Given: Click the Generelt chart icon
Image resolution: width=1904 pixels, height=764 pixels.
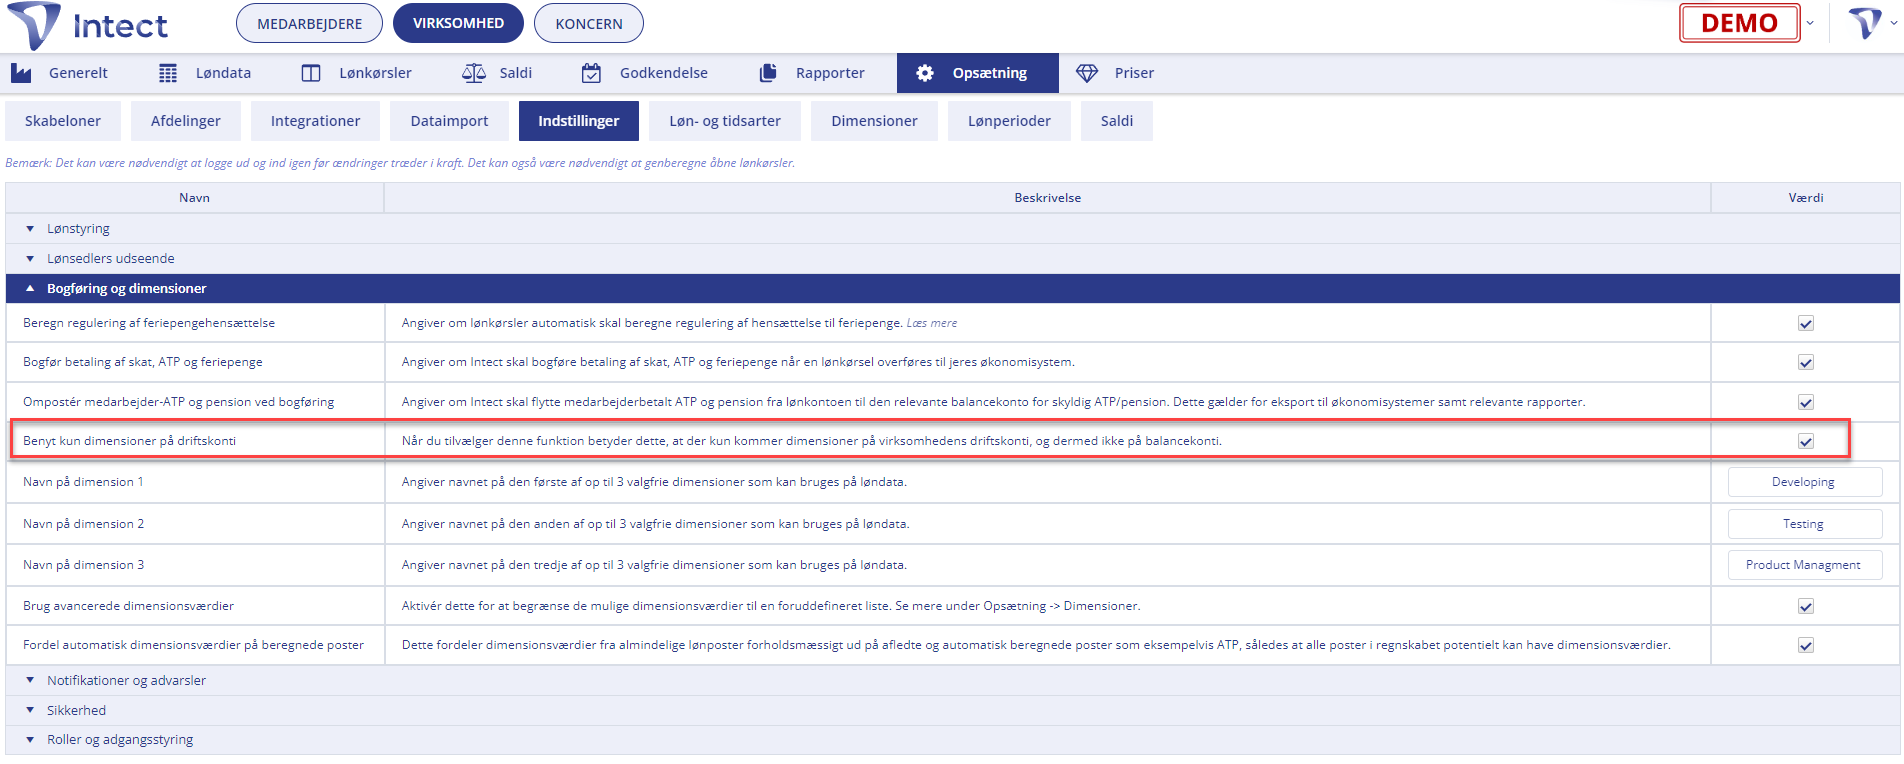Looking at the screenshot, I should coord(21,73).
